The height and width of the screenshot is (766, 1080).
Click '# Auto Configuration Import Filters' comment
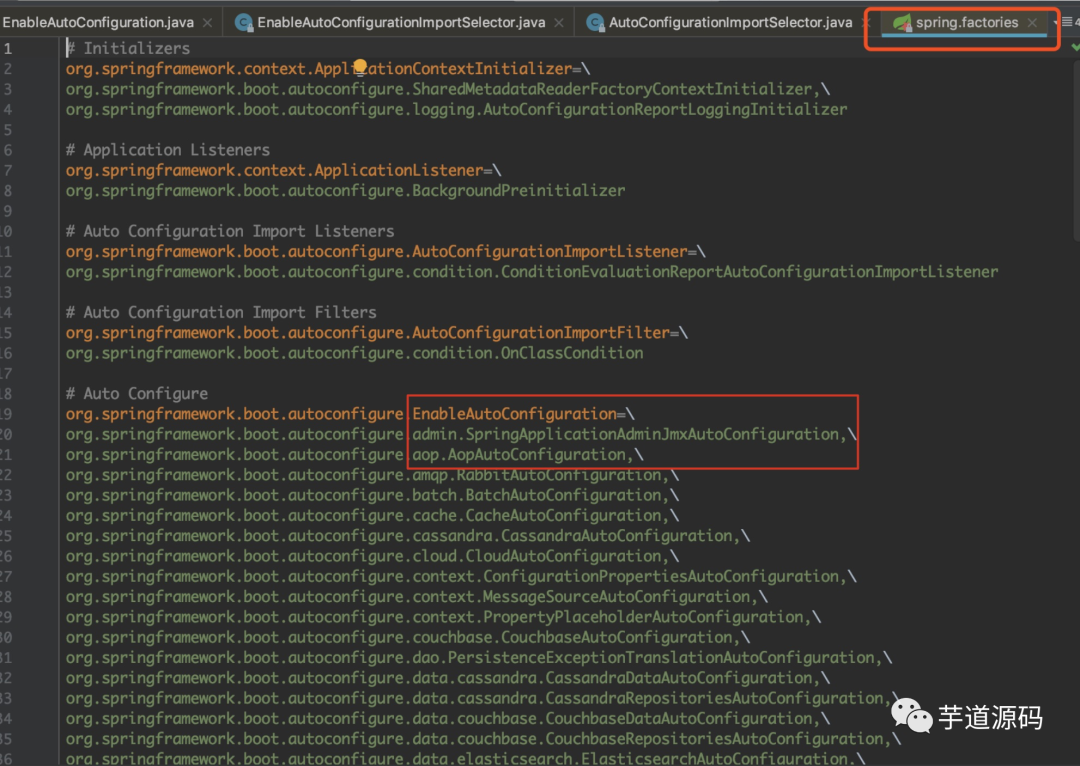point(221,313)
